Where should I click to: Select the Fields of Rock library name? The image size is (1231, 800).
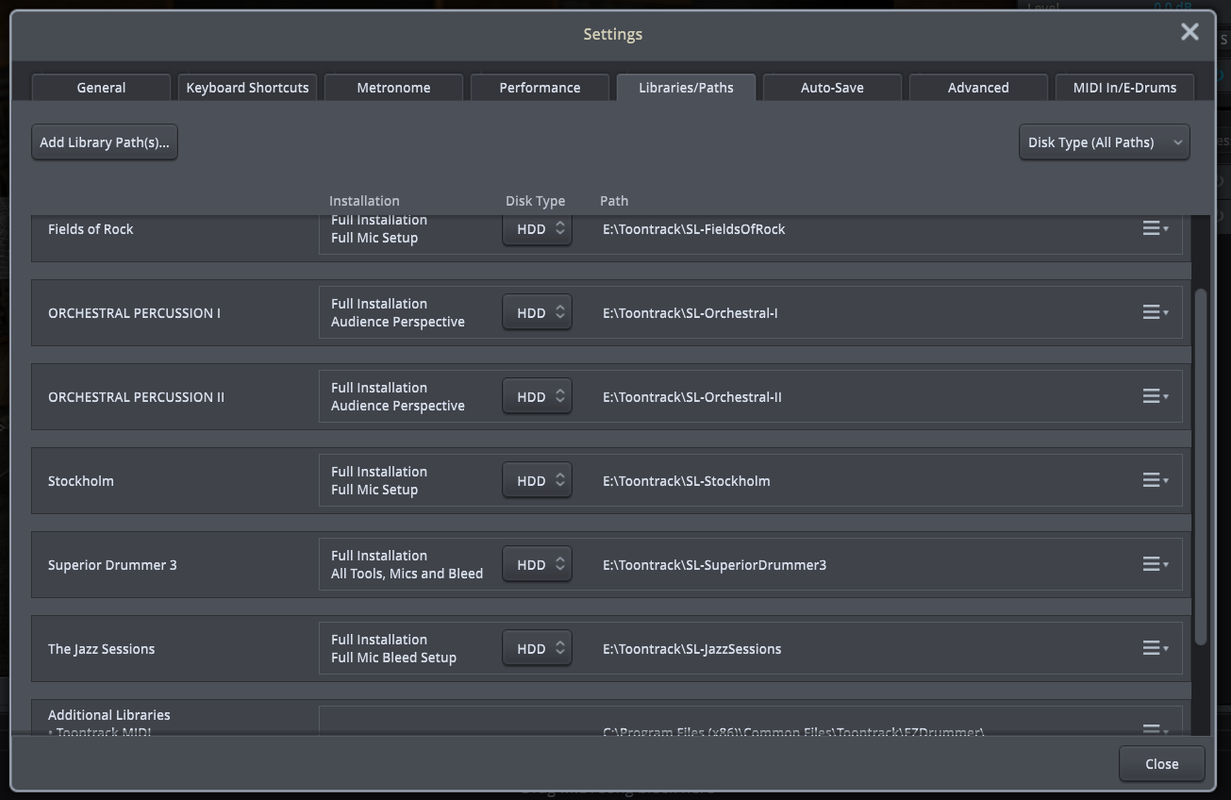pyautogui.click(x=90, y=229)
